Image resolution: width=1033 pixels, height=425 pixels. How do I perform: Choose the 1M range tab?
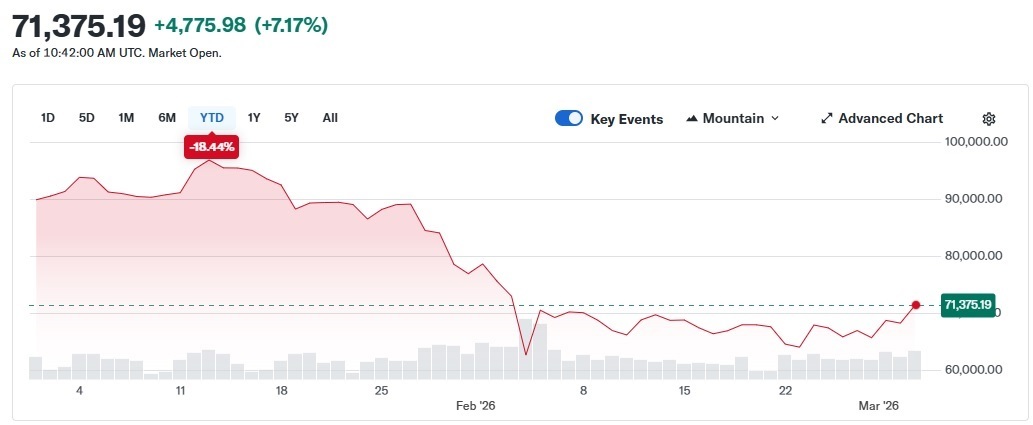coord(126,118)
